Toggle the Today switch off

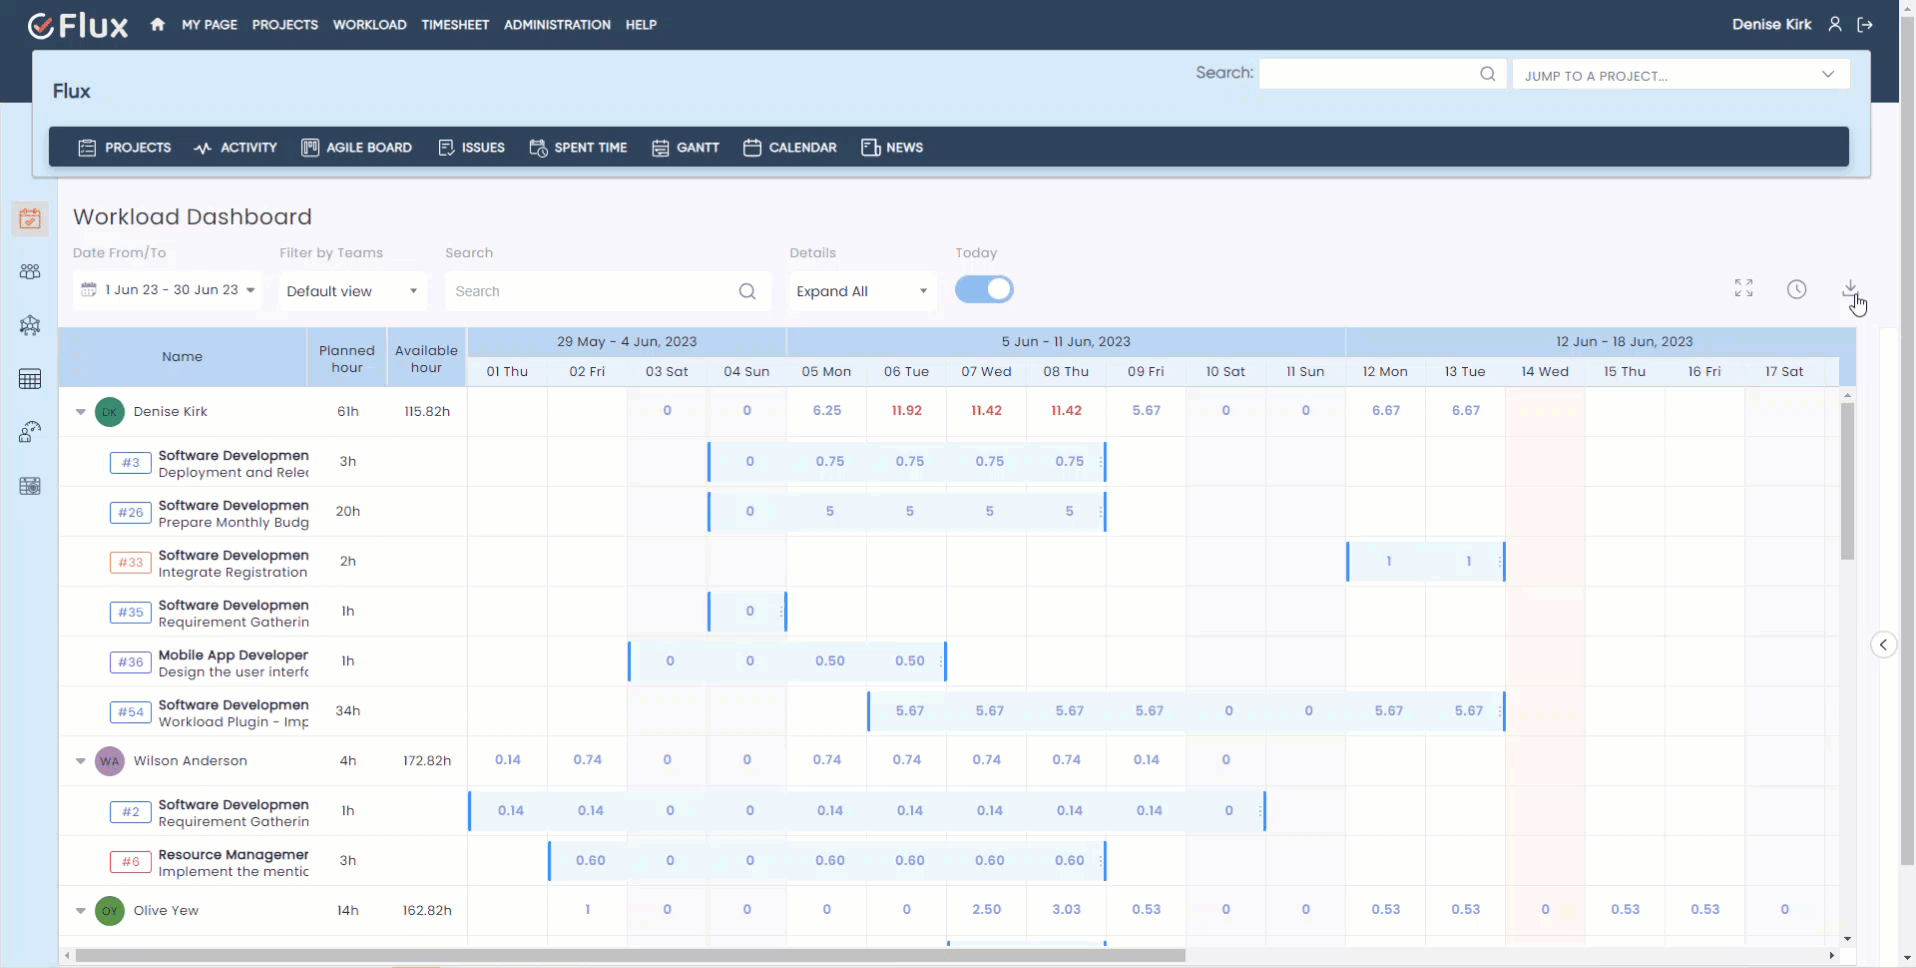coord(984,290)
